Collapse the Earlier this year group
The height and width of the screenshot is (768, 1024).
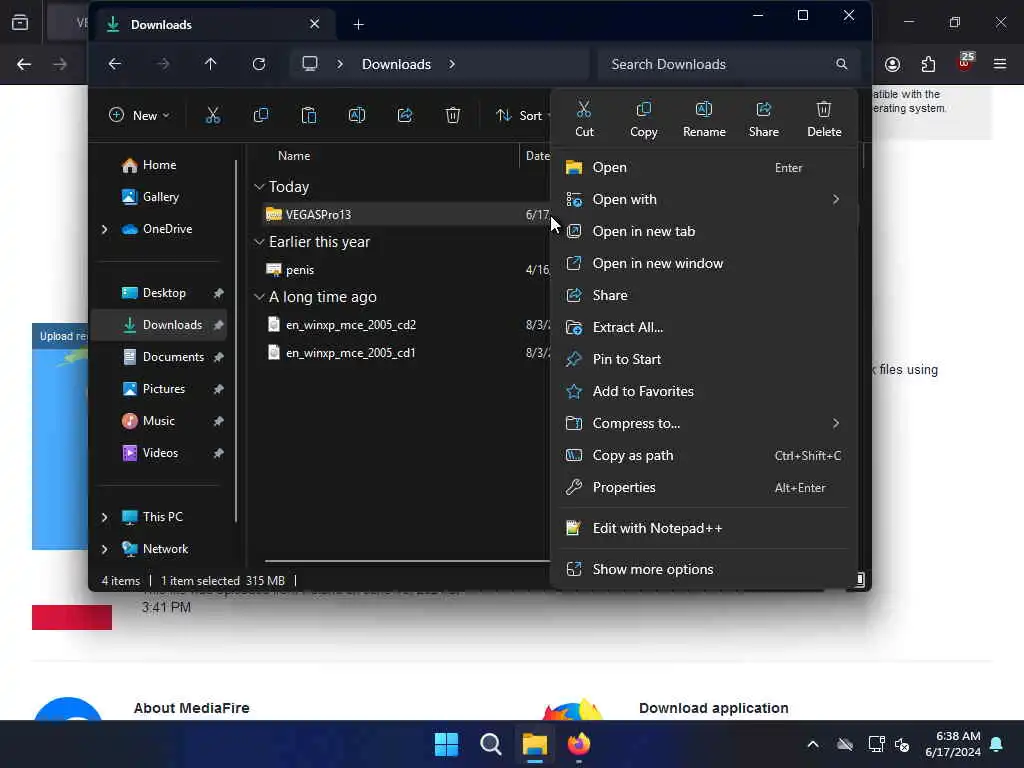click(x=259, y=242)
